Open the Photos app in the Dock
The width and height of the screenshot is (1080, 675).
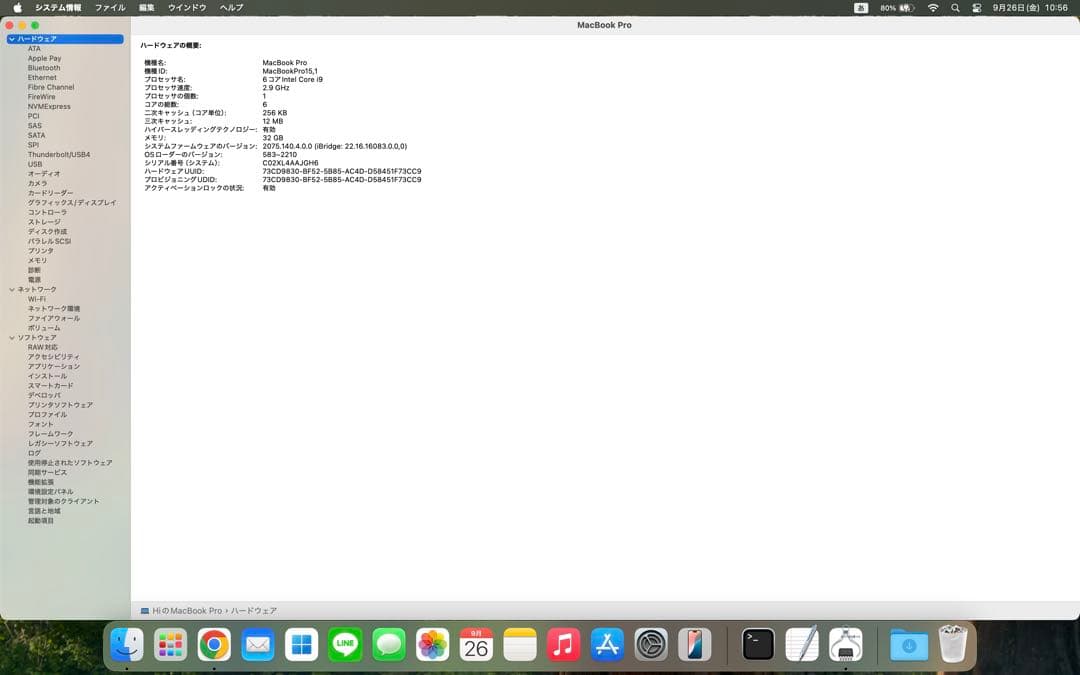pos(432,645)
